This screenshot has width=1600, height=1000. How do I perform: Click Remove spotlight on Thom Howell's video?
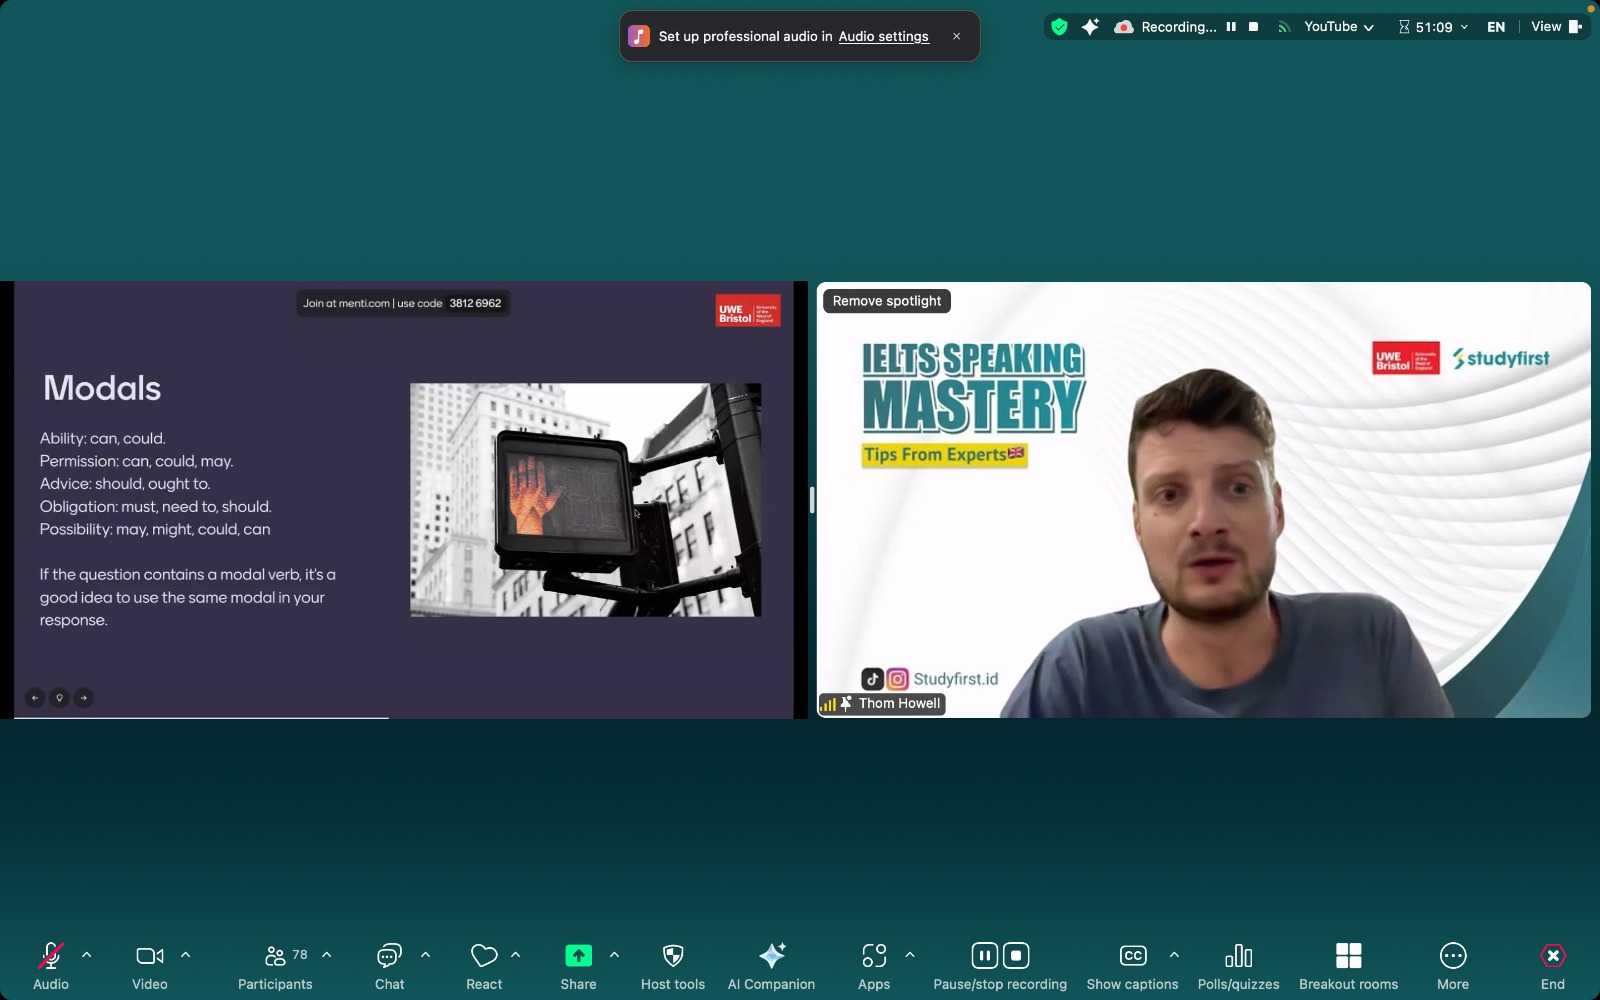coord(887,301)
